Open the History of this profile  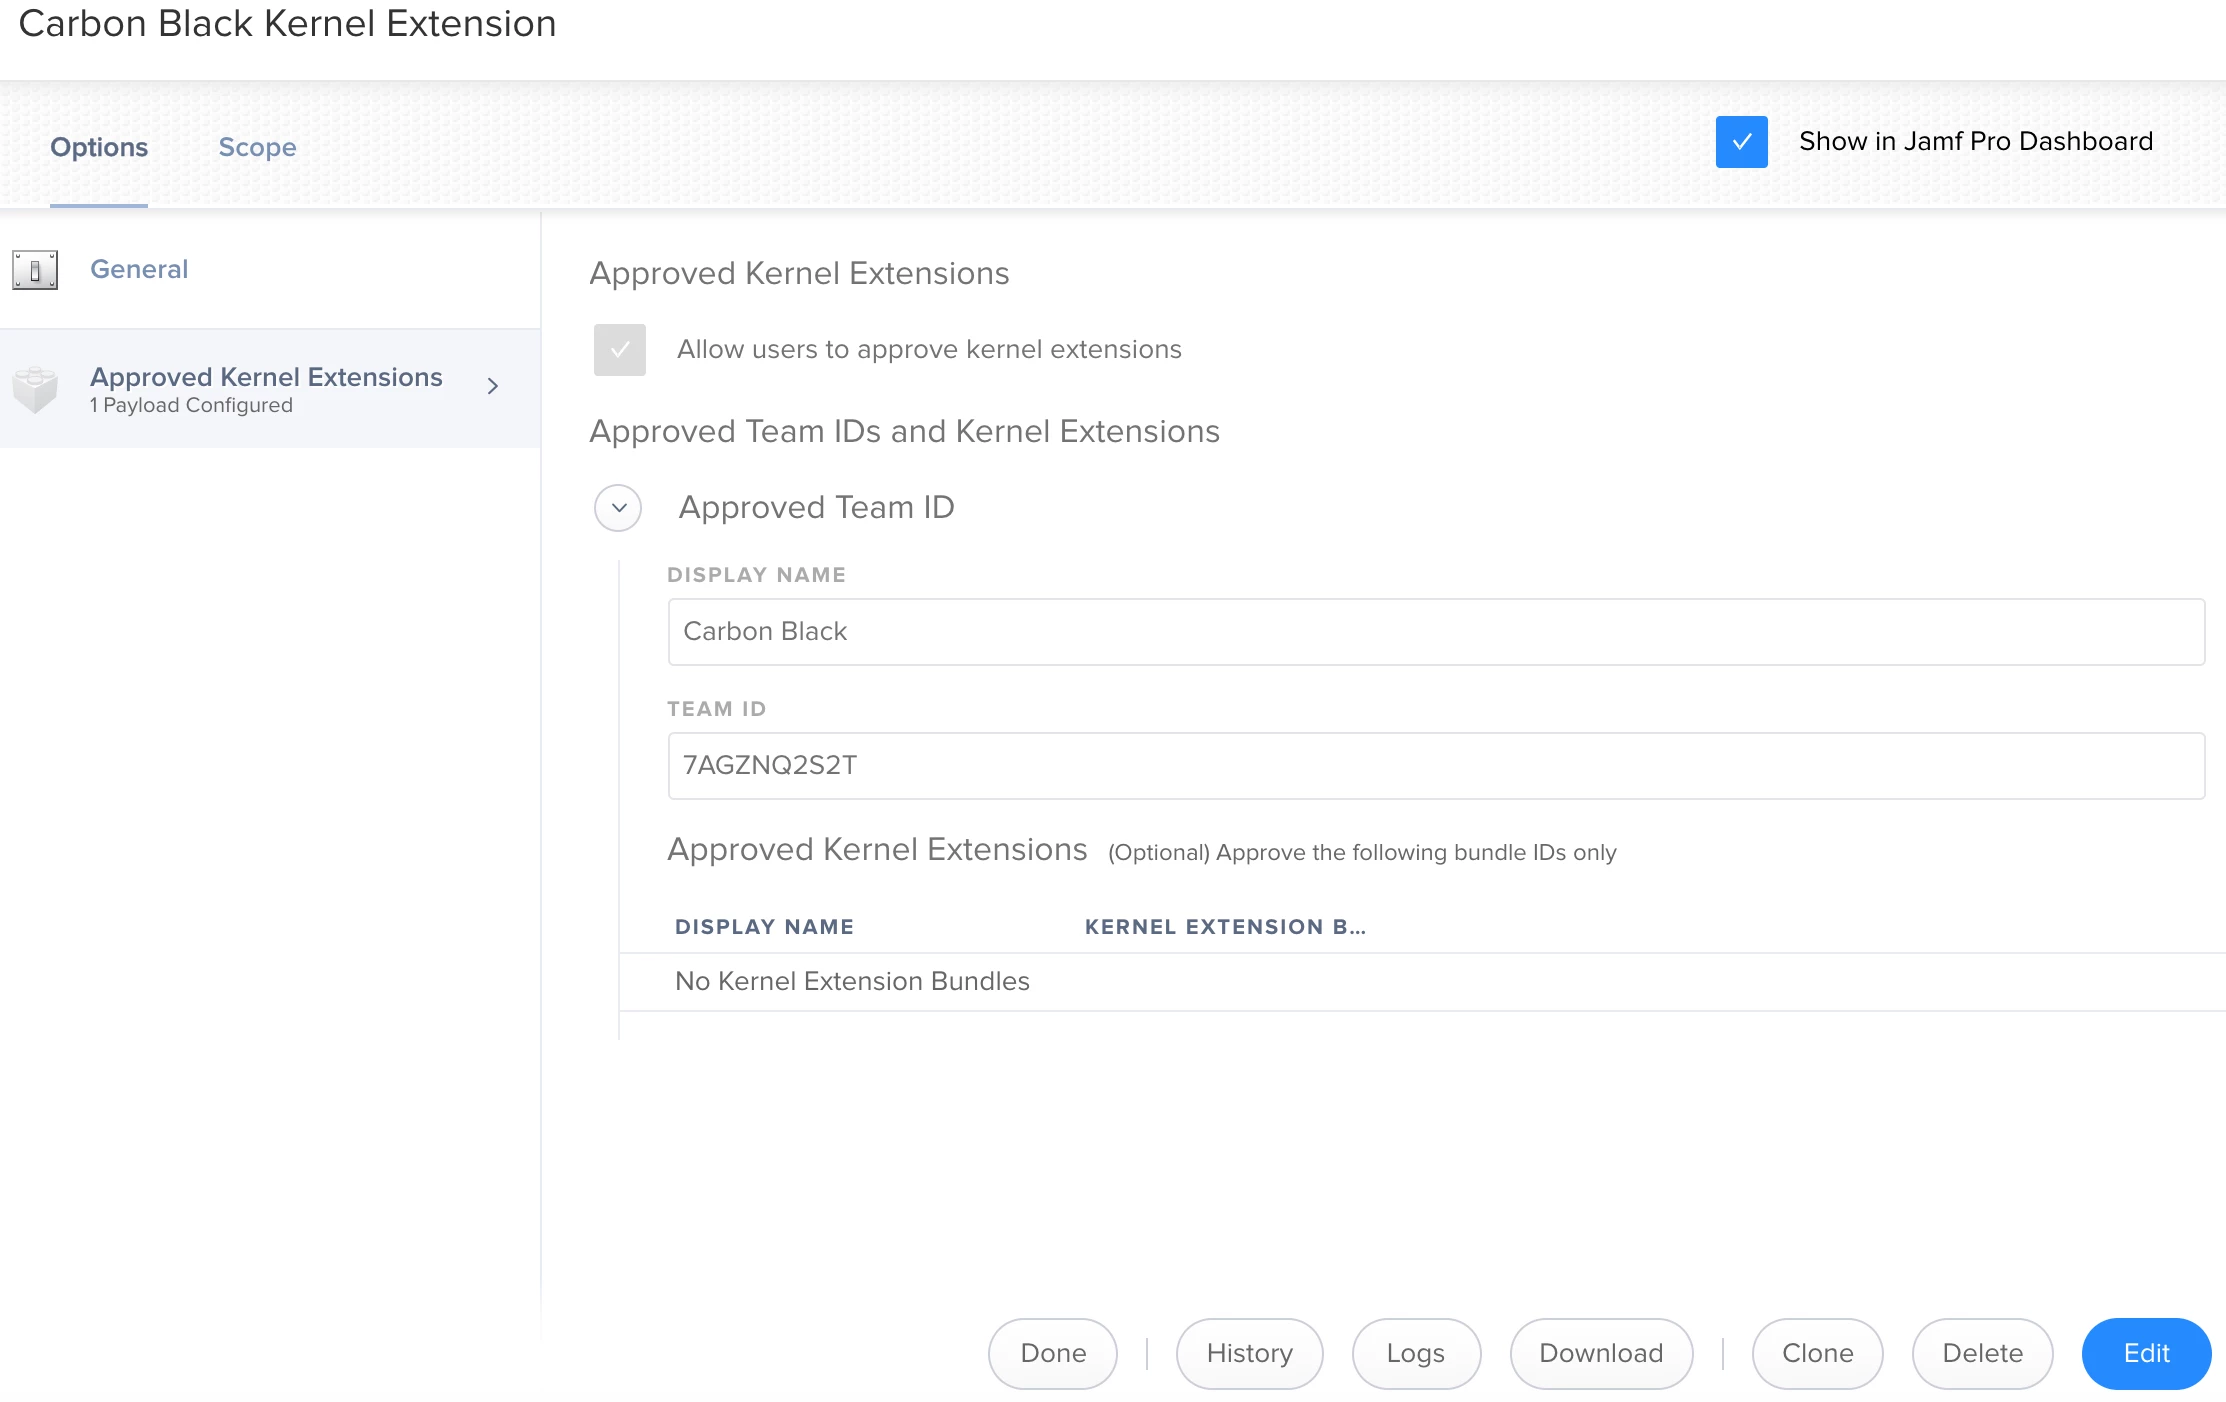click(x=1249, y=1353)
